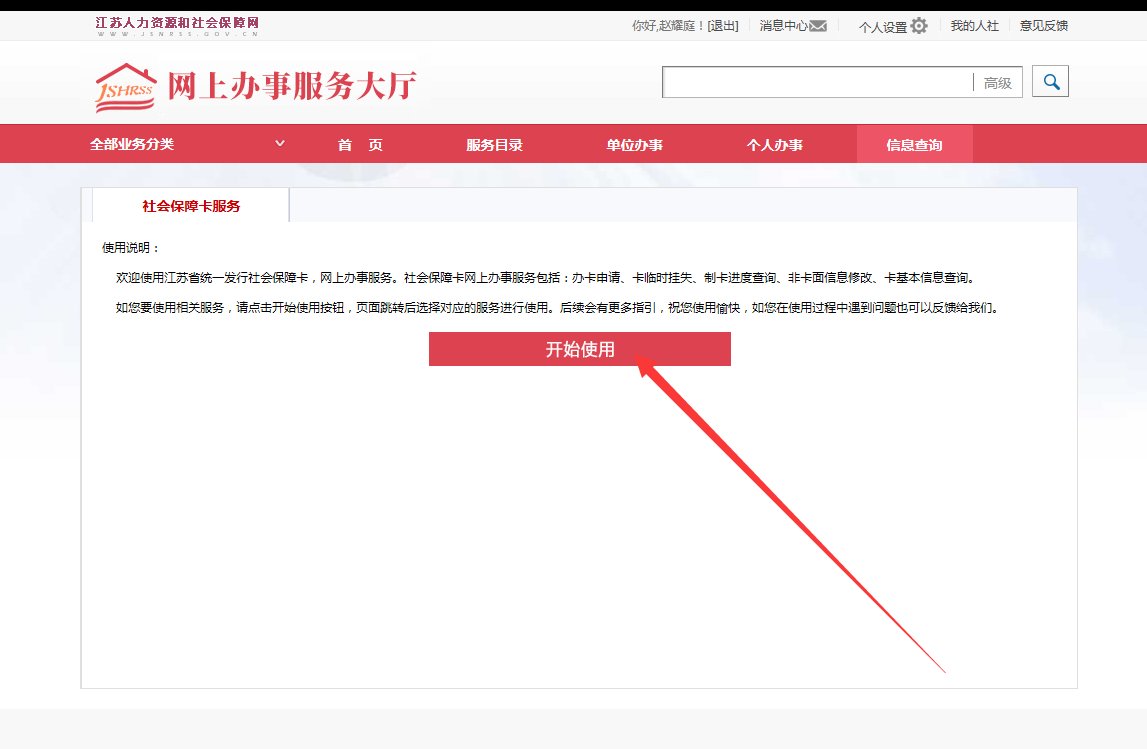点击消息中心的信封图标
The width and height of the screenshot is (1147, 749).
(820, 25)
